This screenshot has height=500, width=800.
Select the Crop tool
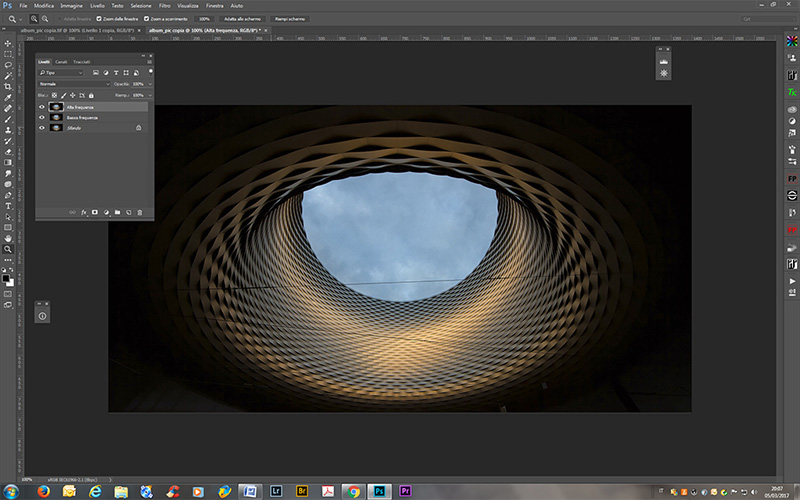[8, 86]
